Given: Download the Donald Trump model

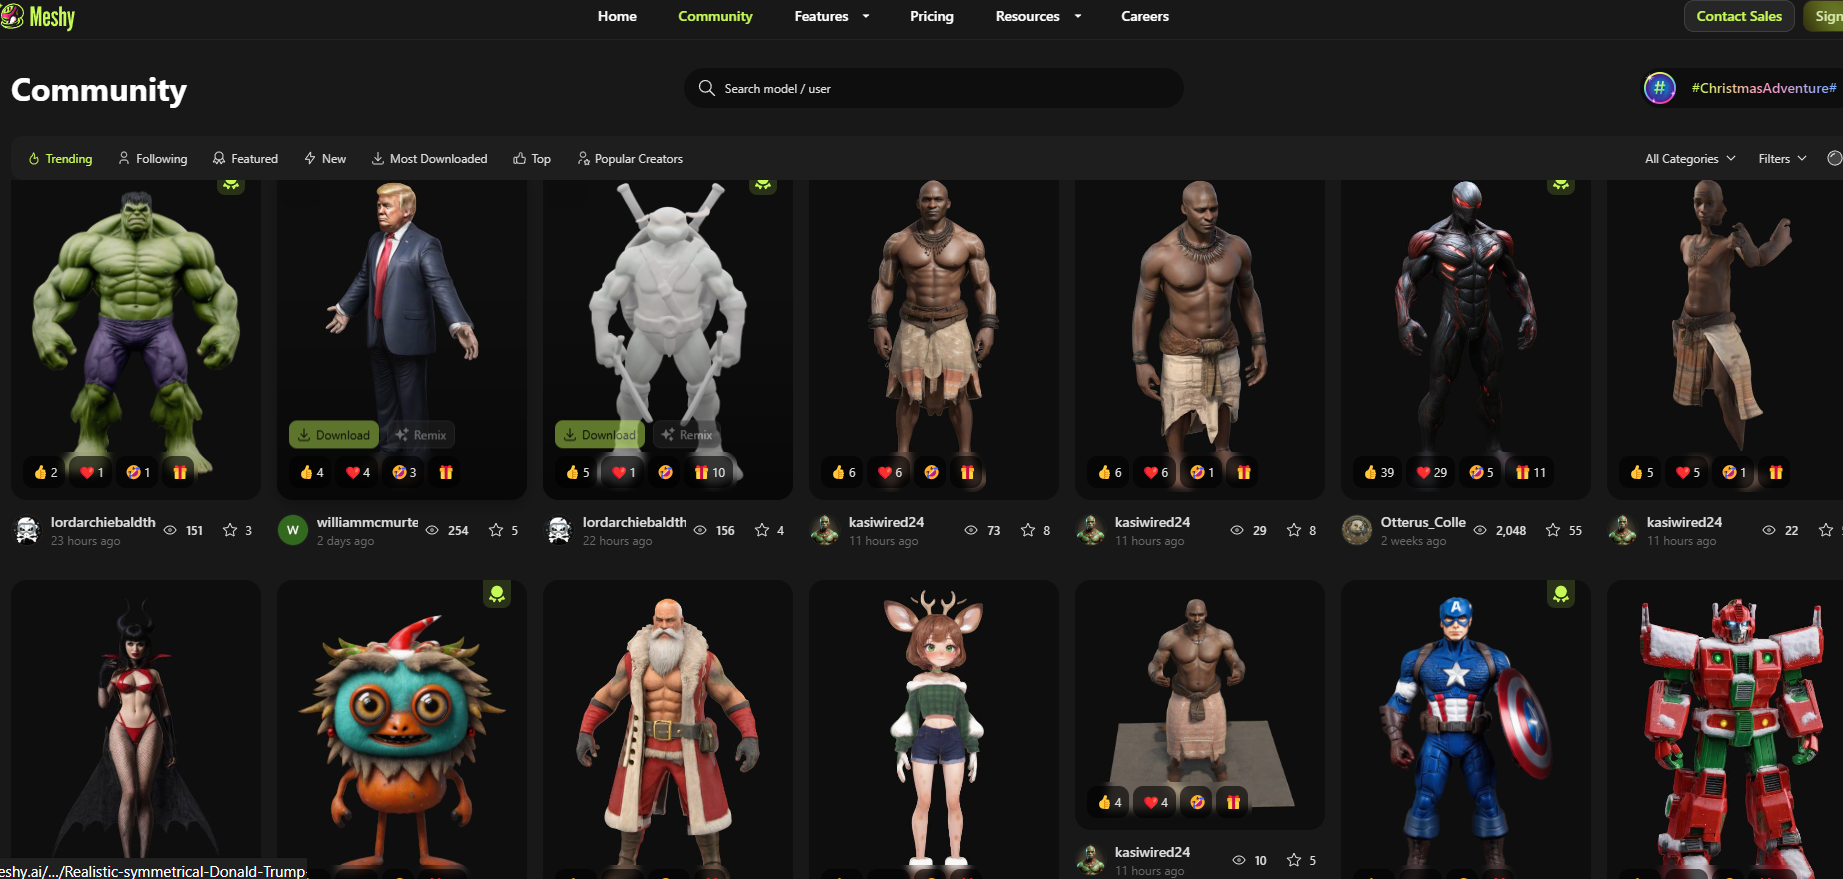Looking at the screenshot, I should (334, 434).
